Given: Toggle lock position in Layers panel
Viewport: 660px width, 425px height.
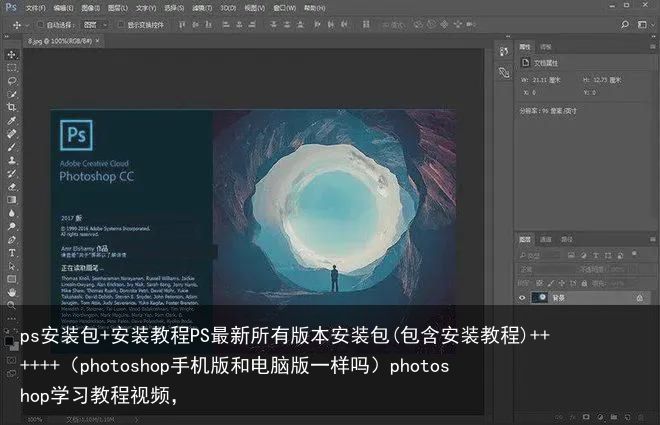Looking at the screenshot, I should 562,284.
